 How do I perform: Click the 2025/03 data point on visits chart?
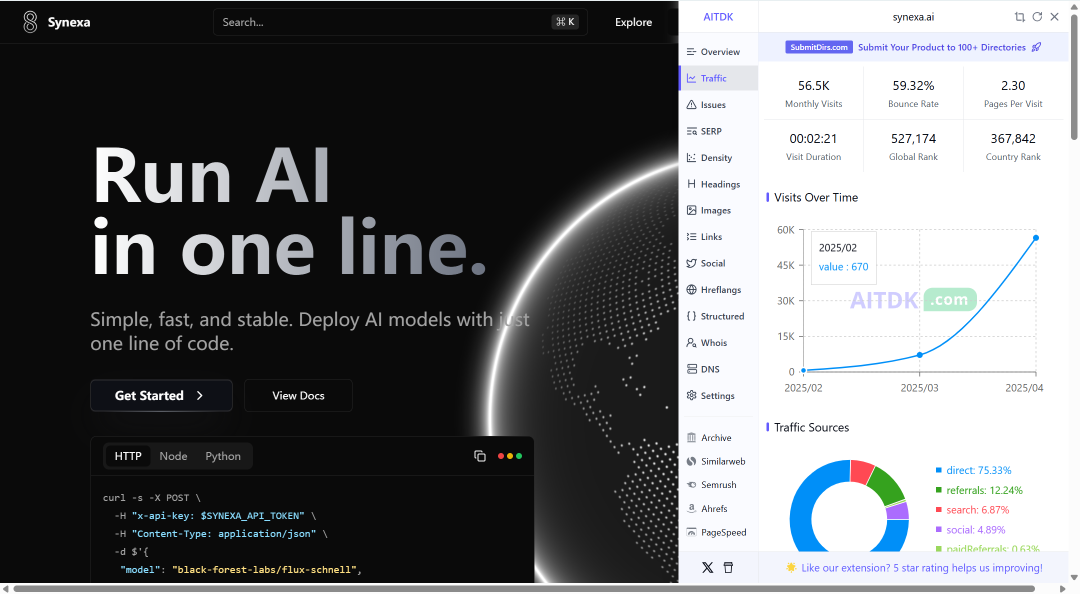[920, 355]
